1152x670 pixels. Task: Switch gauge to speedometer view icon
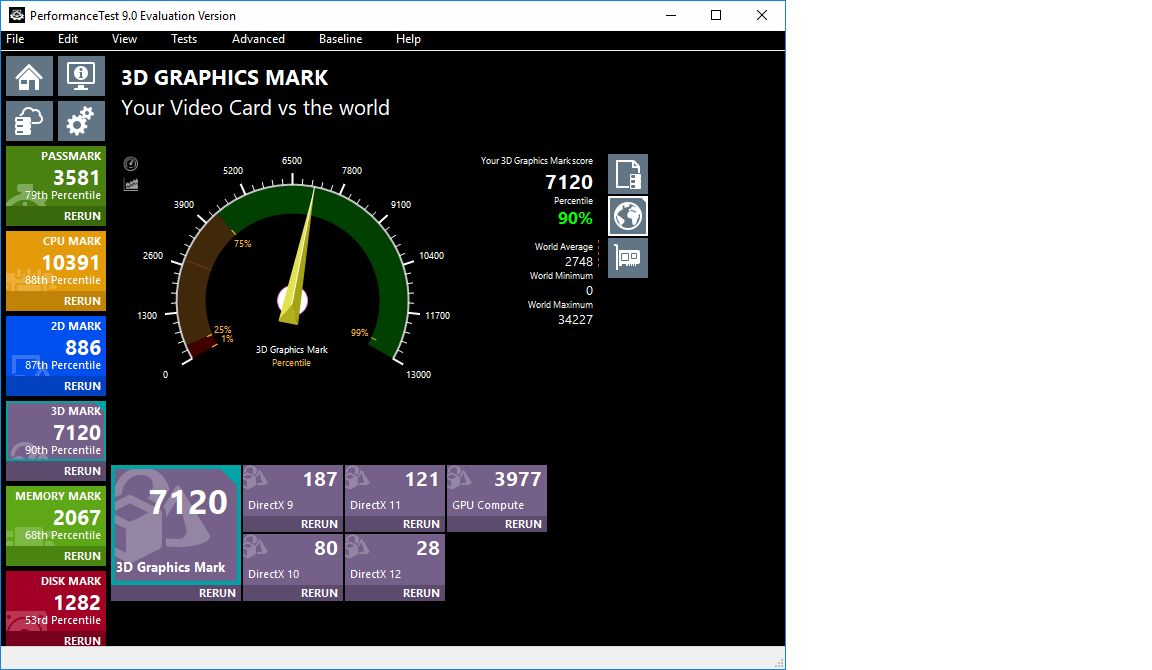coord(131,164)
